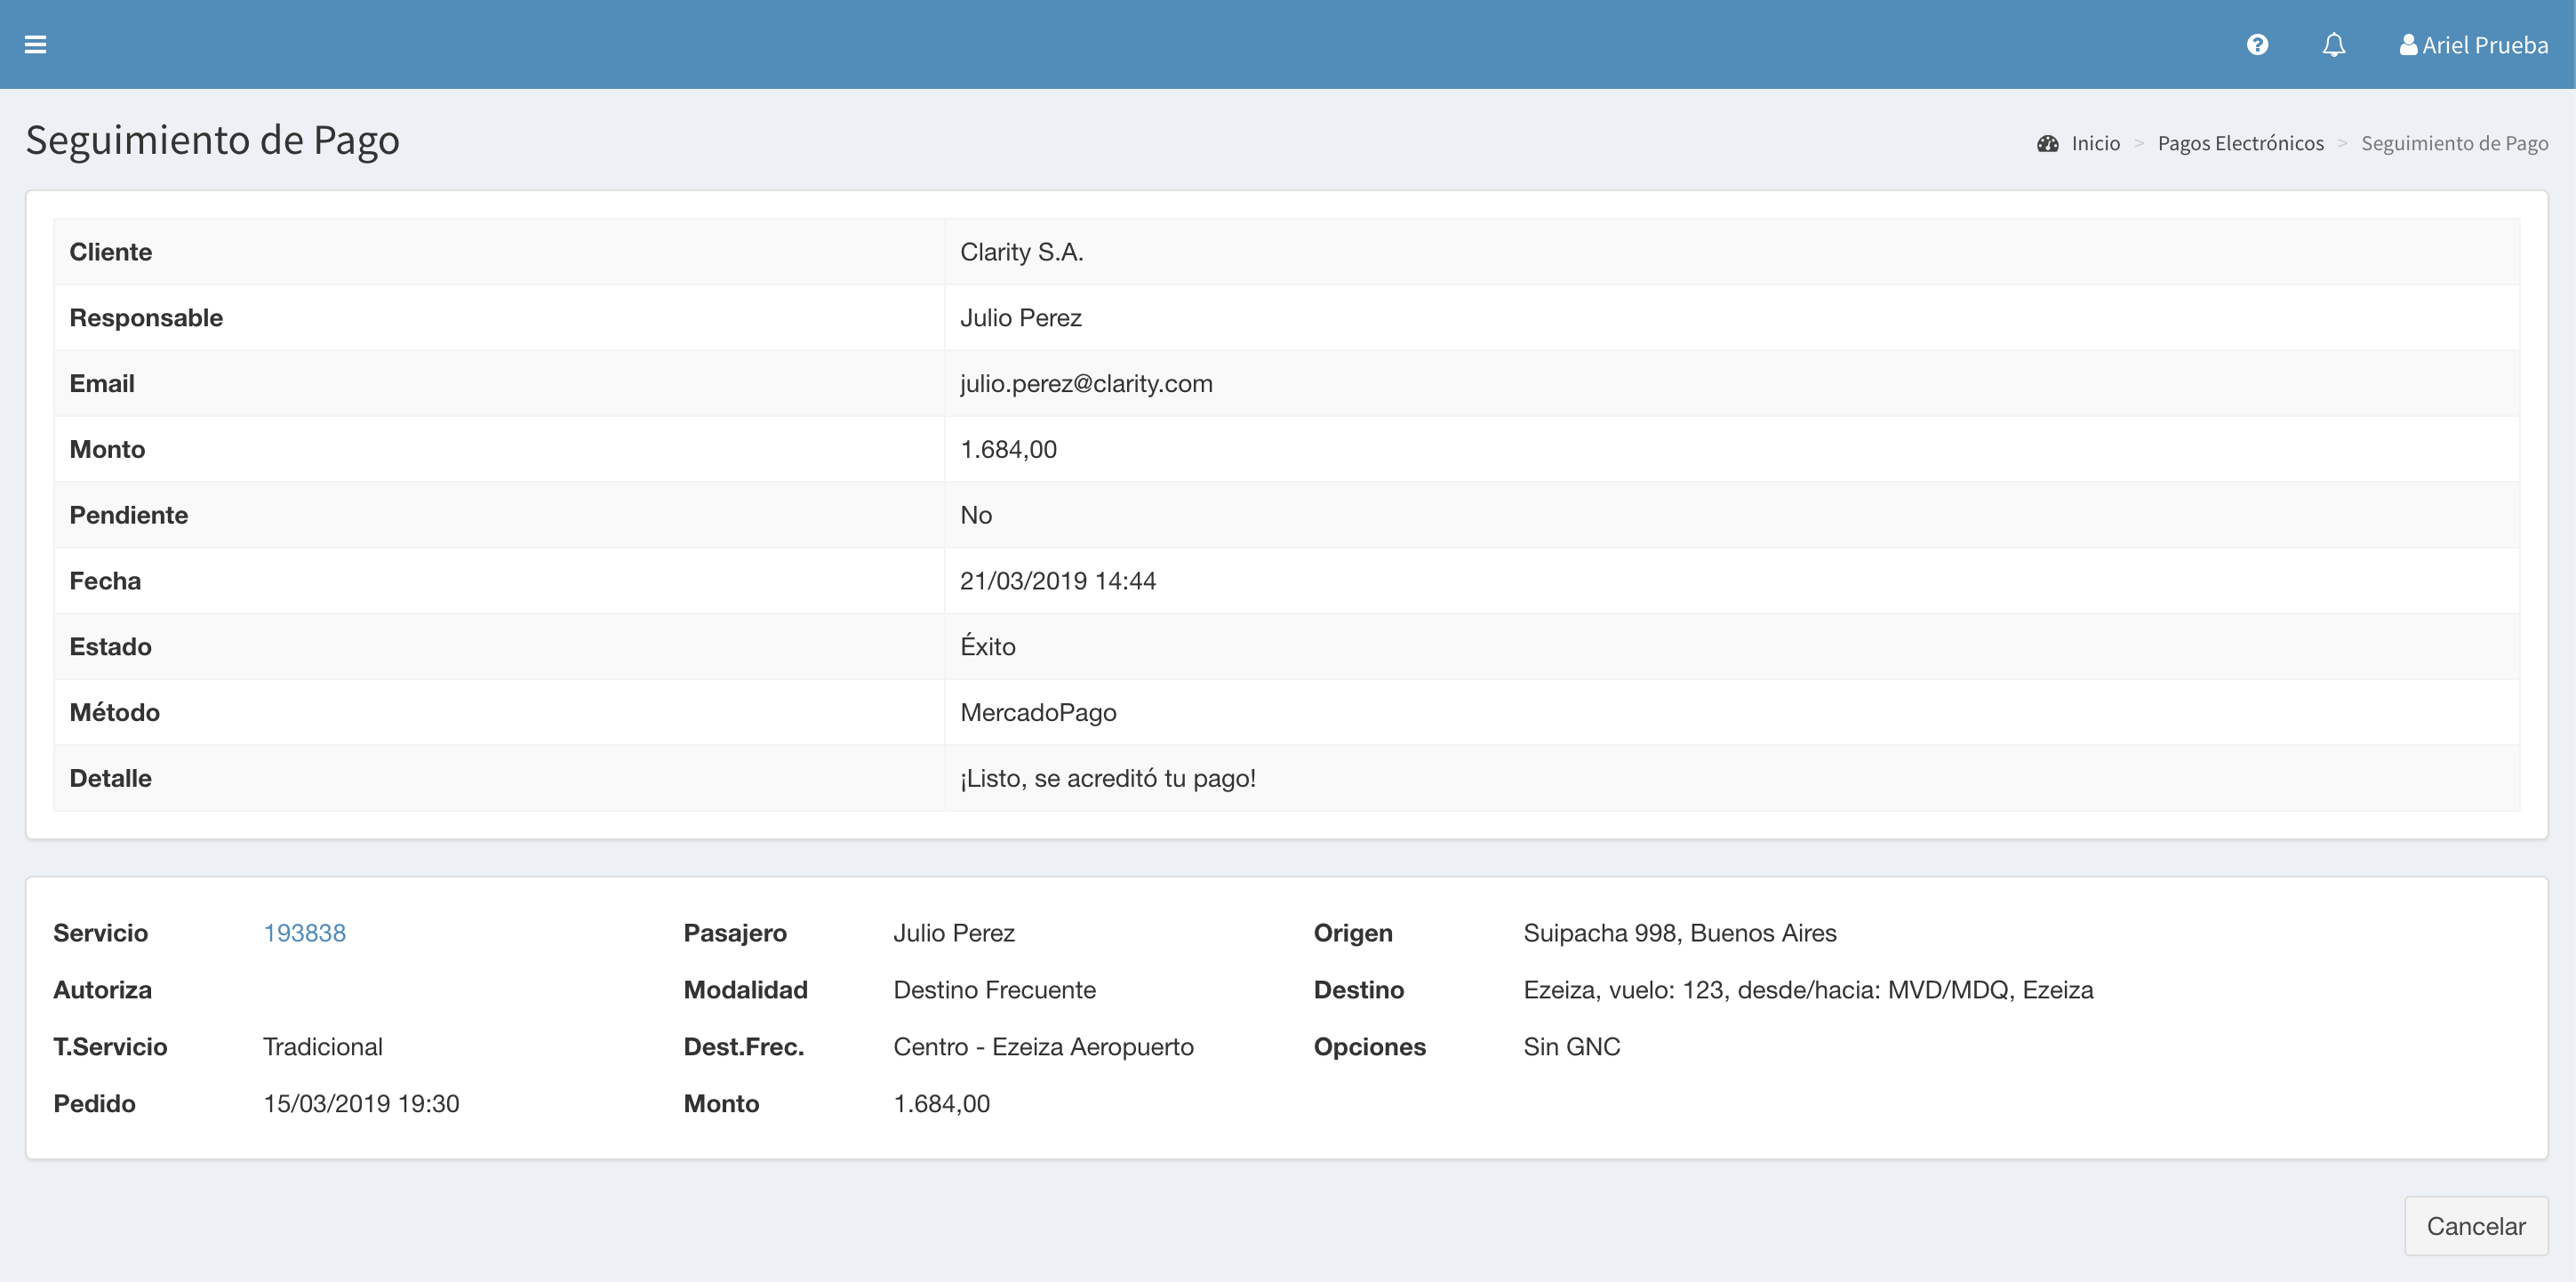The width and height of the screenshot is (2576, 1282).
Task: Select the Clarity S.A. client cell
Action: coord(1021,252)
